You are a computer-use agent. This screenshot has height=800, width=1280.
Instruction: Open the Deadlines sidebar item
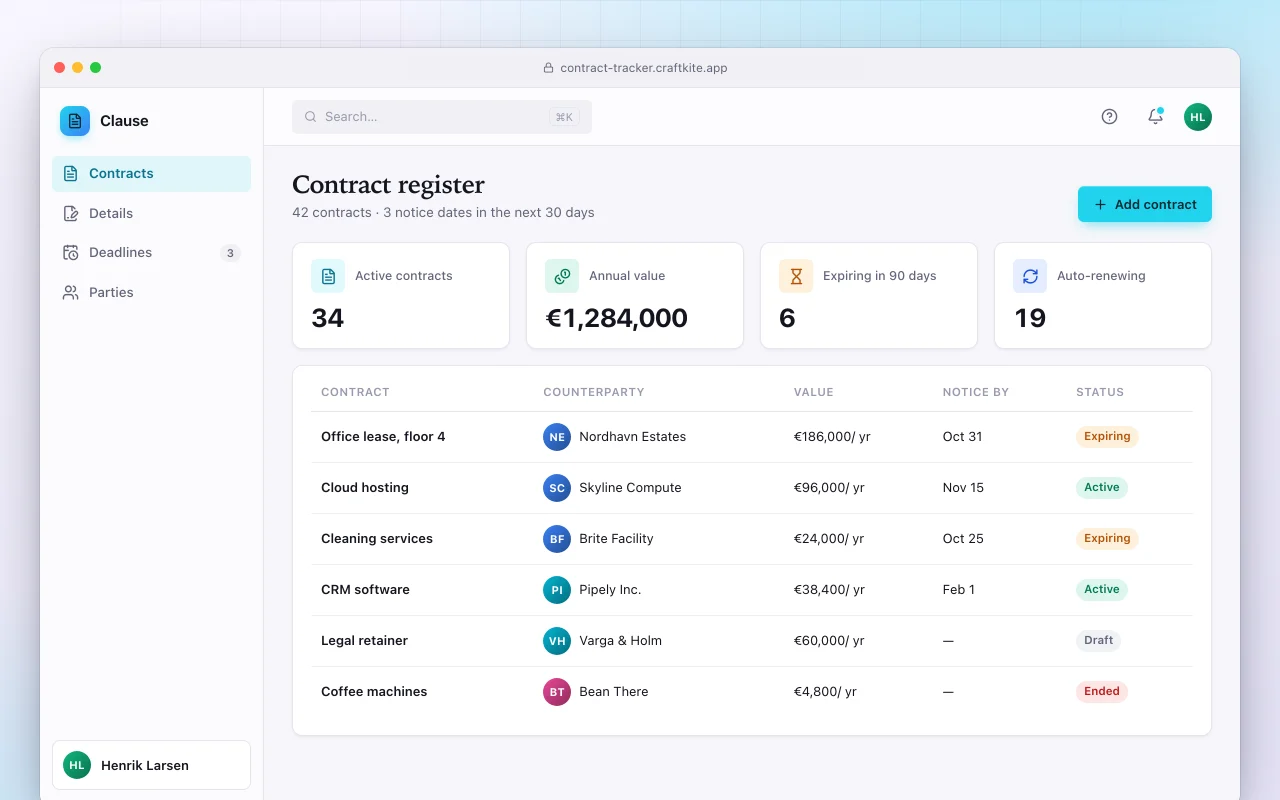(151, 253)
